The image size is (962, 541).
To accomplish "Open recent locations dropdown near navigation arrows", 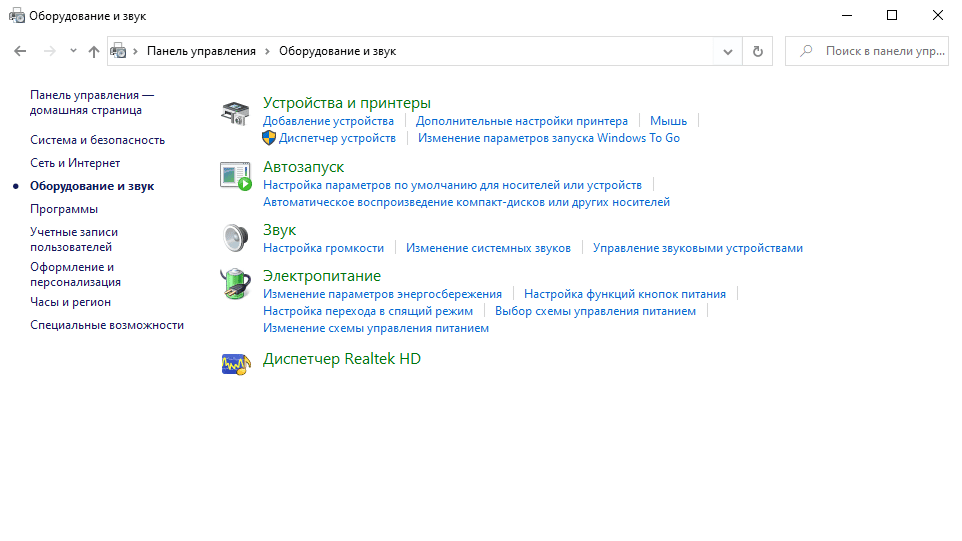I will (x=74, y=51).
